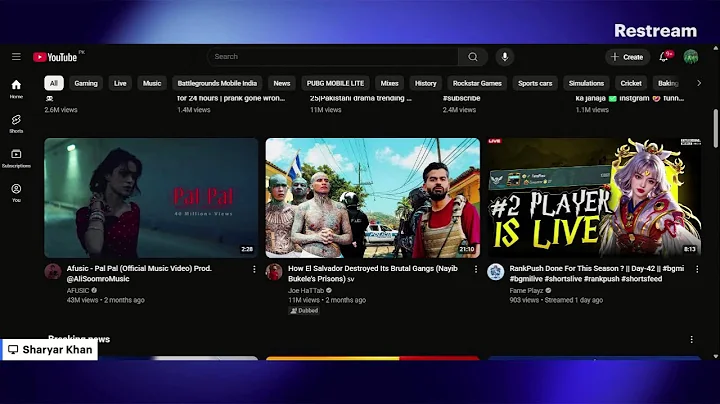Screen dimensions: 720x404
Task: Open El Salvador gangs video thumbnail
Action: 372,198
